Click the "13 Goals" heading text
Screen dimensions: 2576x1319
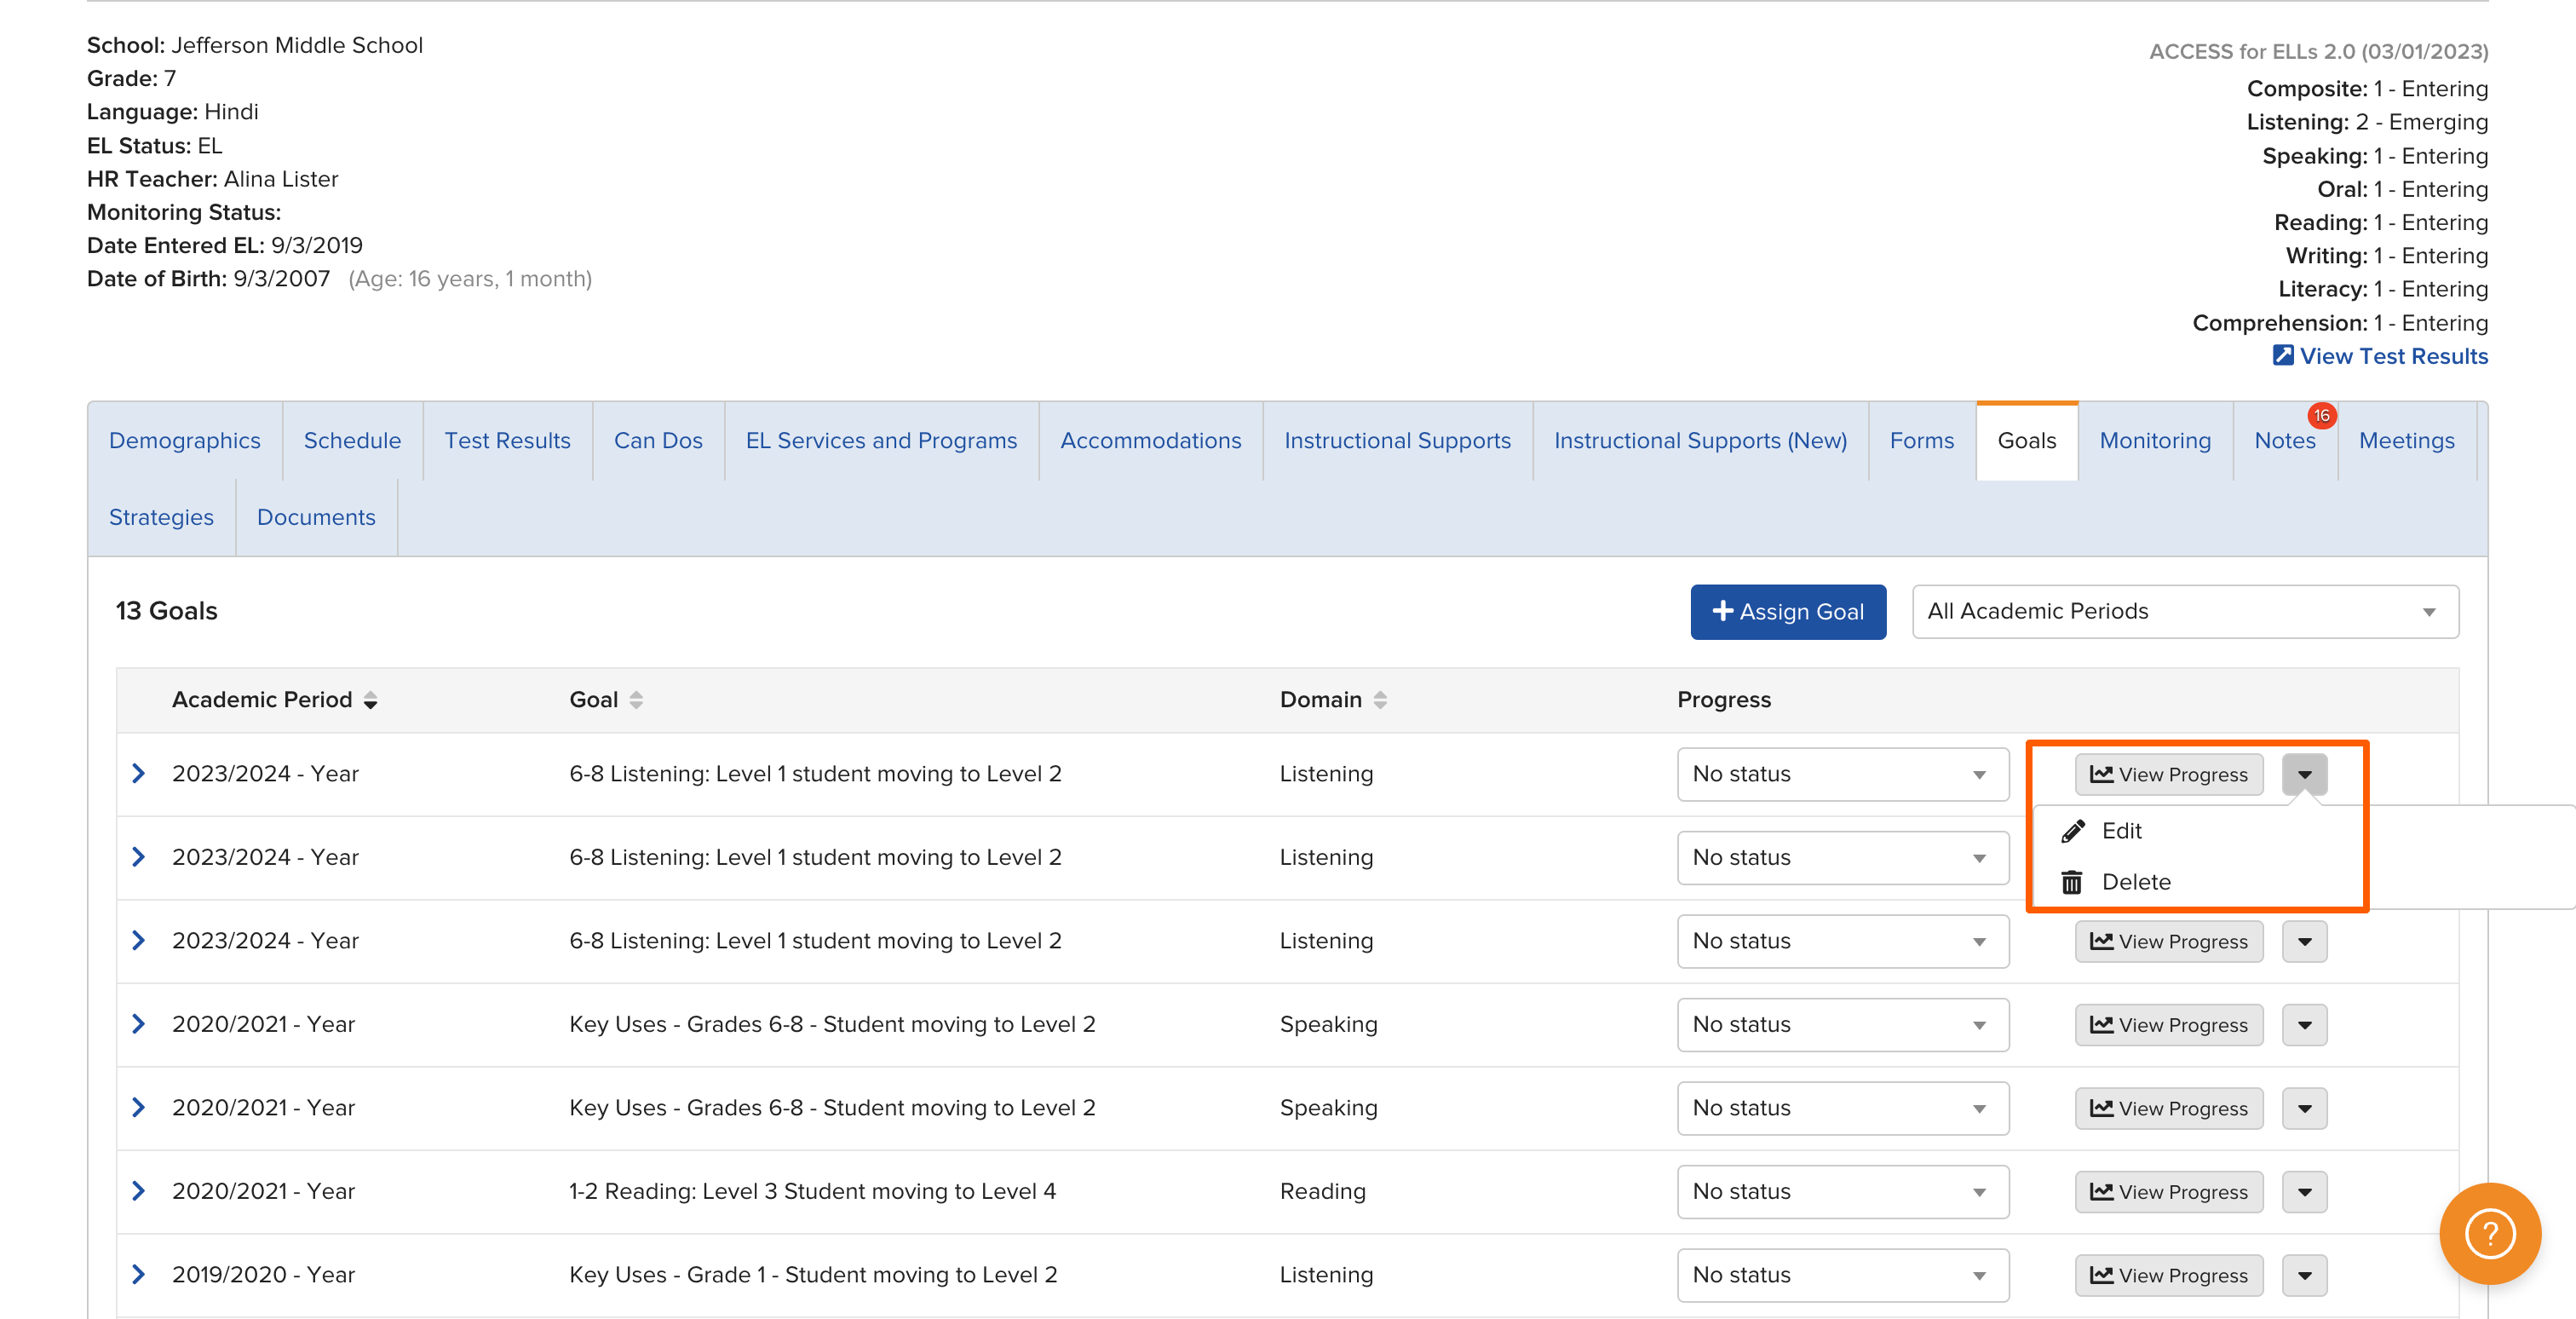[167, 611]
